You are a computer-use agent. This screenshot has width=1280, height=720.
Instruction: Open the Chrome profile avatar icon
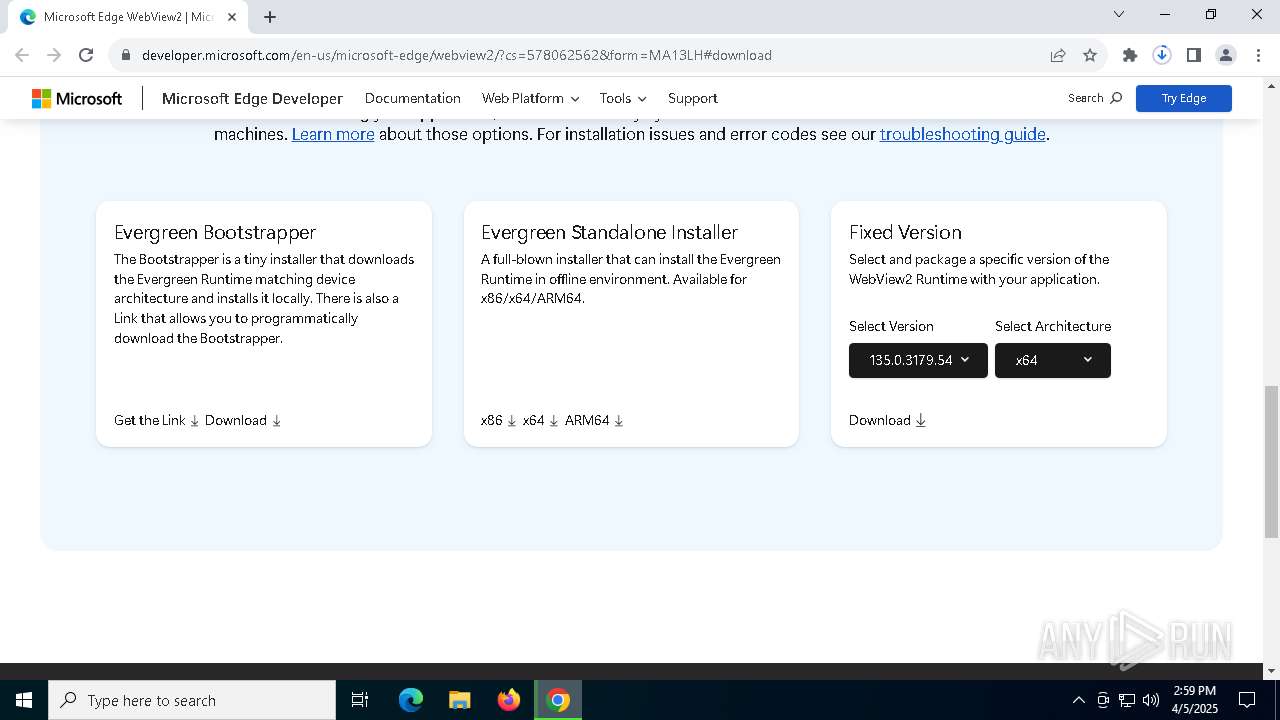click(1226, 55)
